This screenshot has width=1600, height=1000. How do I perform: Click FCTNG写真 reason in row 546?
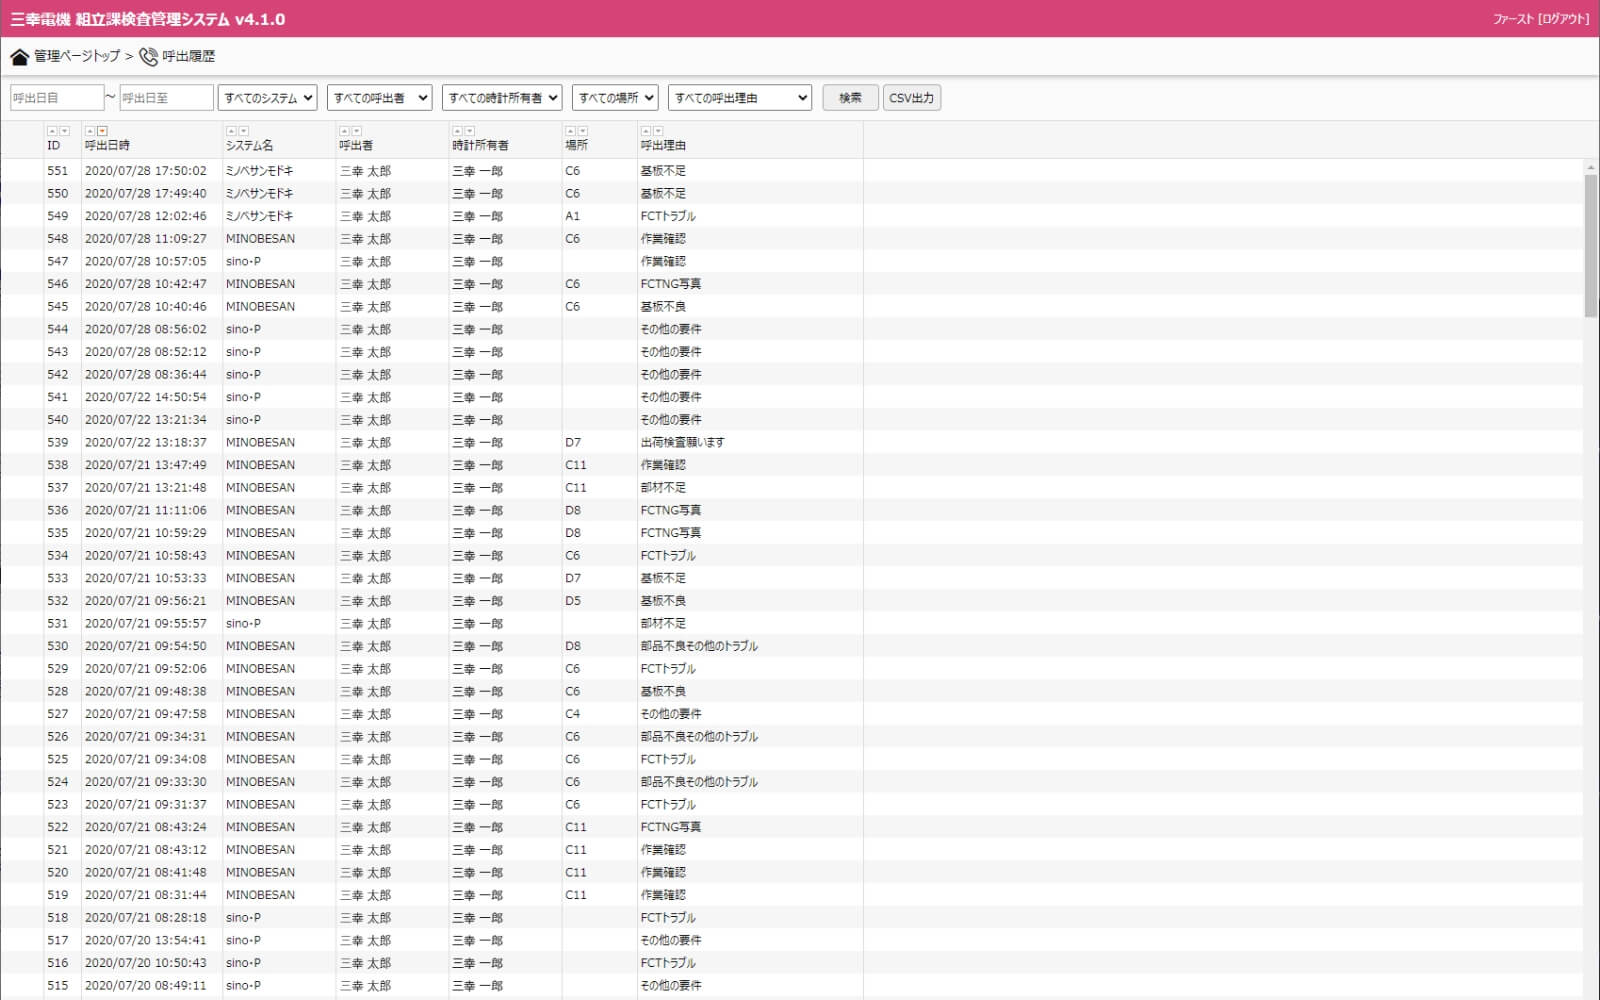click(671, 284)
